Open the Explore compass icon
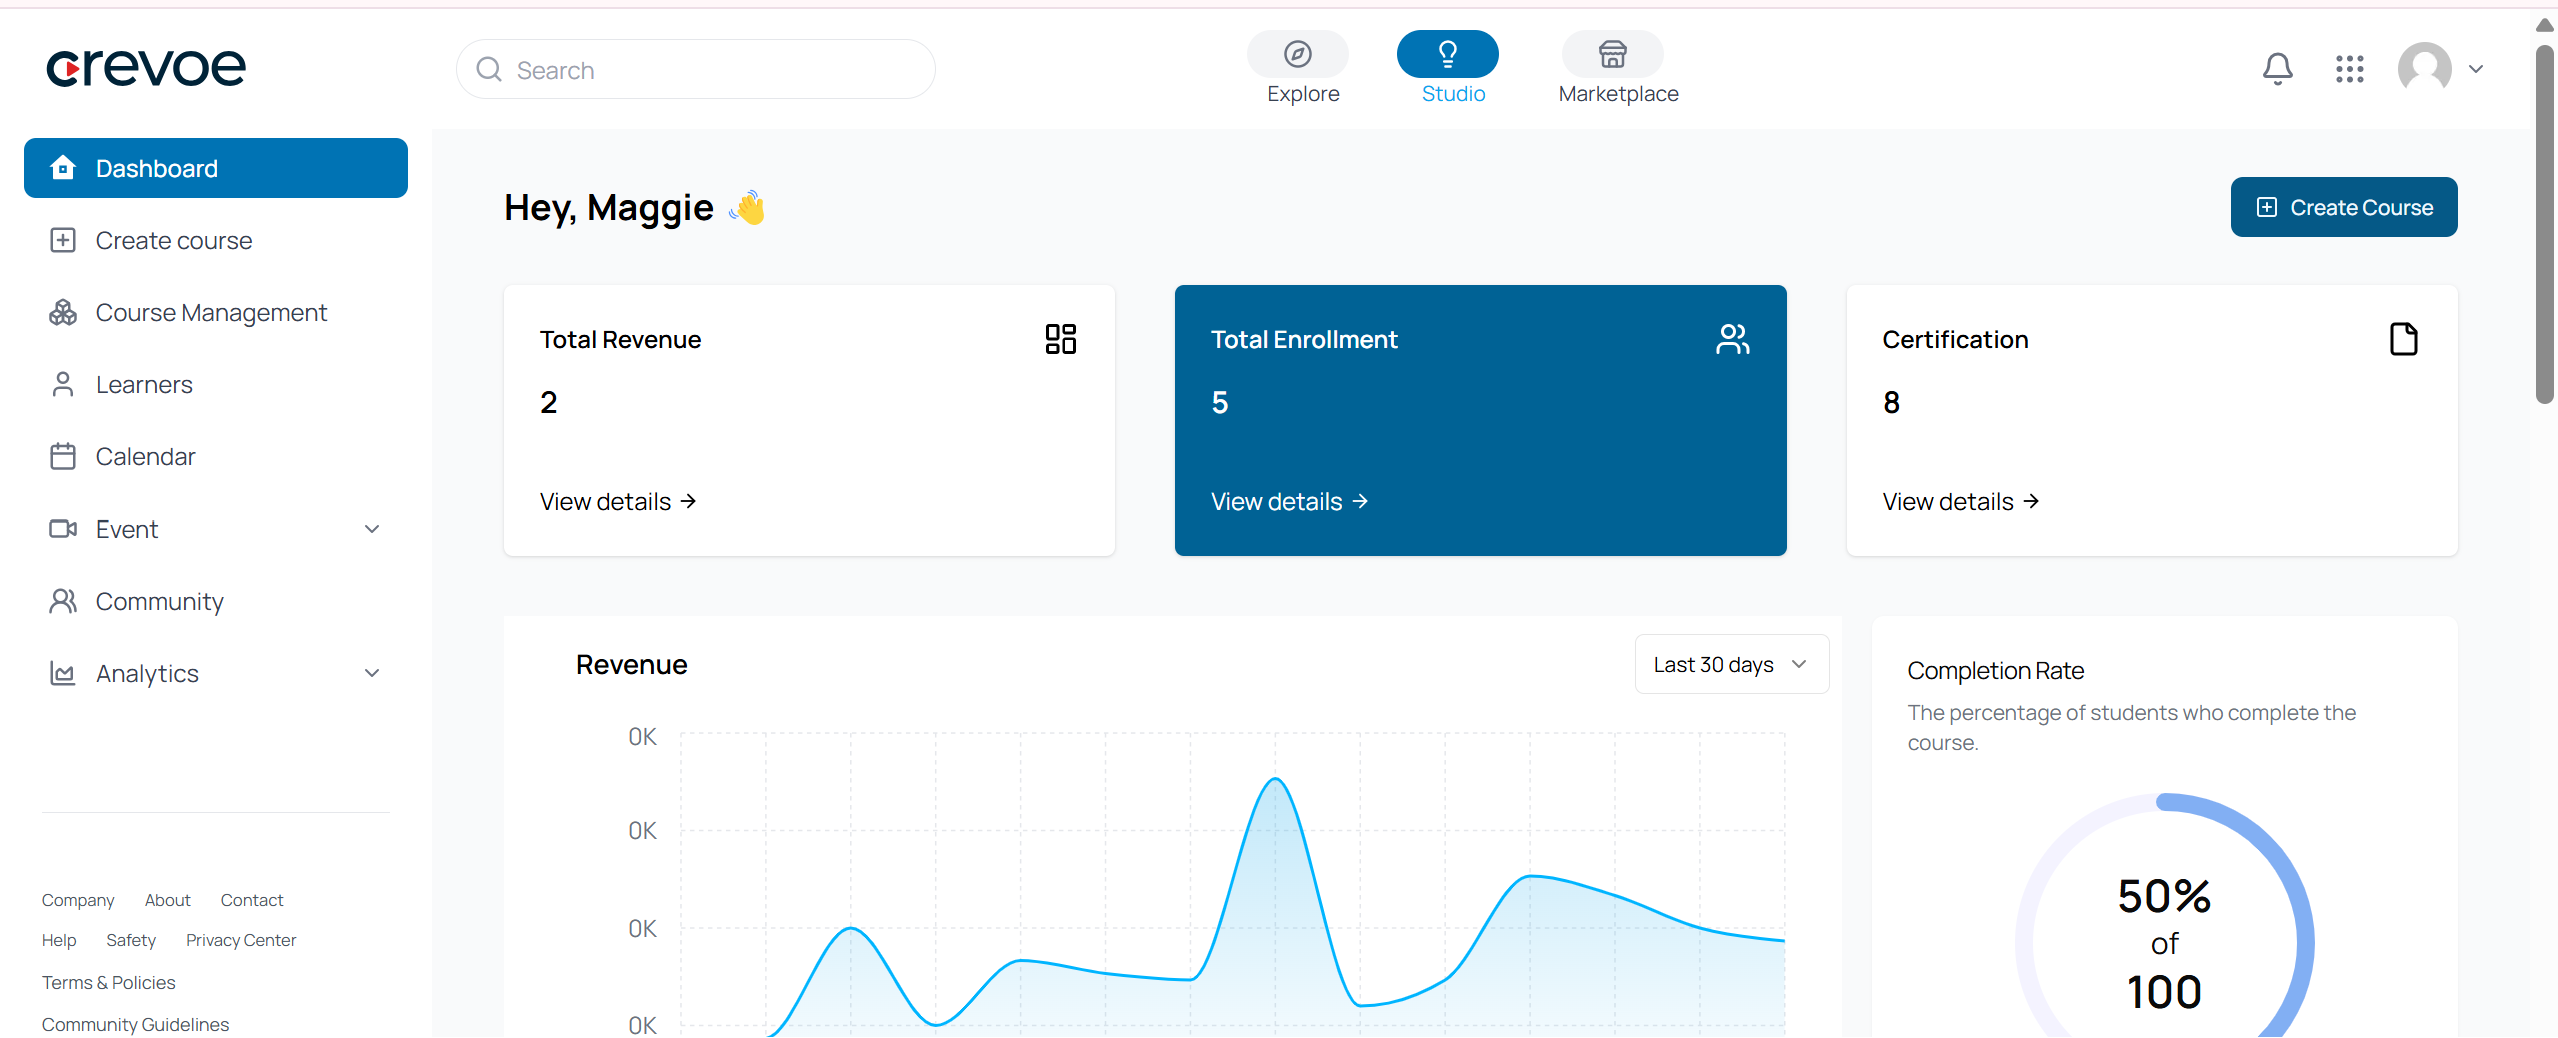2558x1038 pixels. pos(1297,54)
